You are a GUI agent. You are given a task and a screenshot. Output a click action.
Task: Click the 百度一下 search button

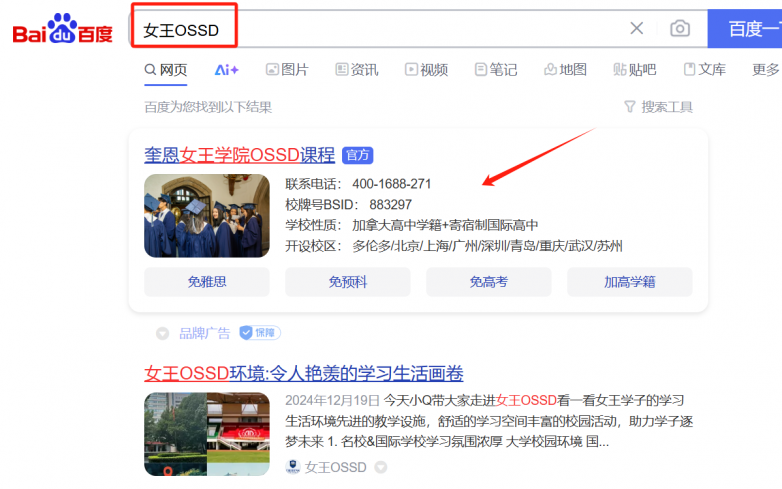click(x=745, y=29)
